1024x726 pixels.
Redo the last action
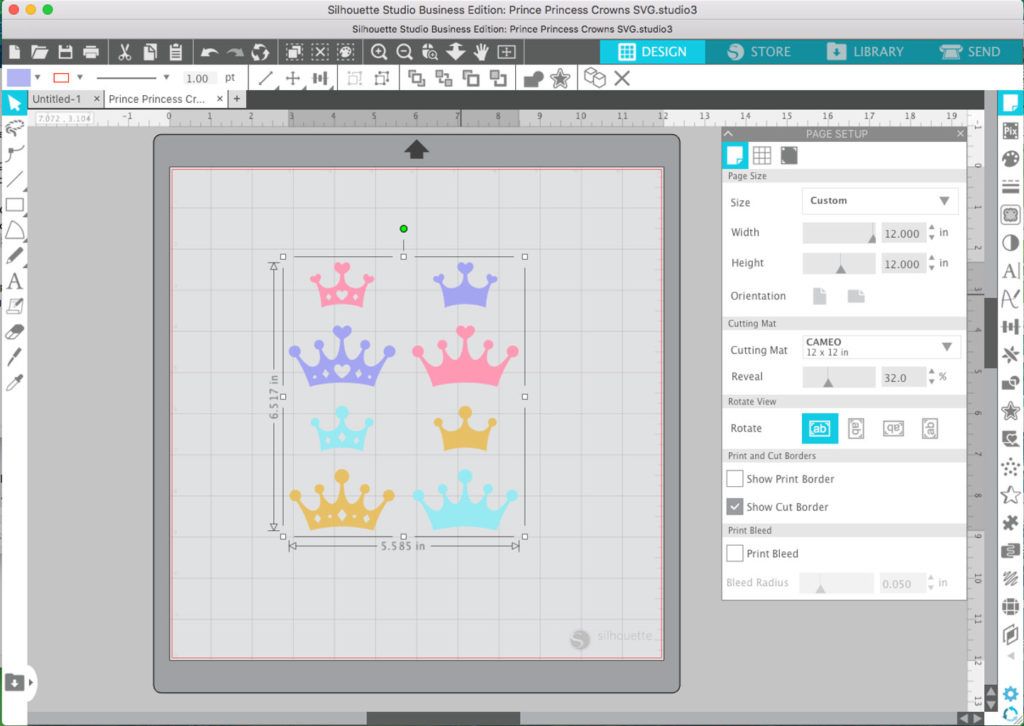[x=234, y=52]
